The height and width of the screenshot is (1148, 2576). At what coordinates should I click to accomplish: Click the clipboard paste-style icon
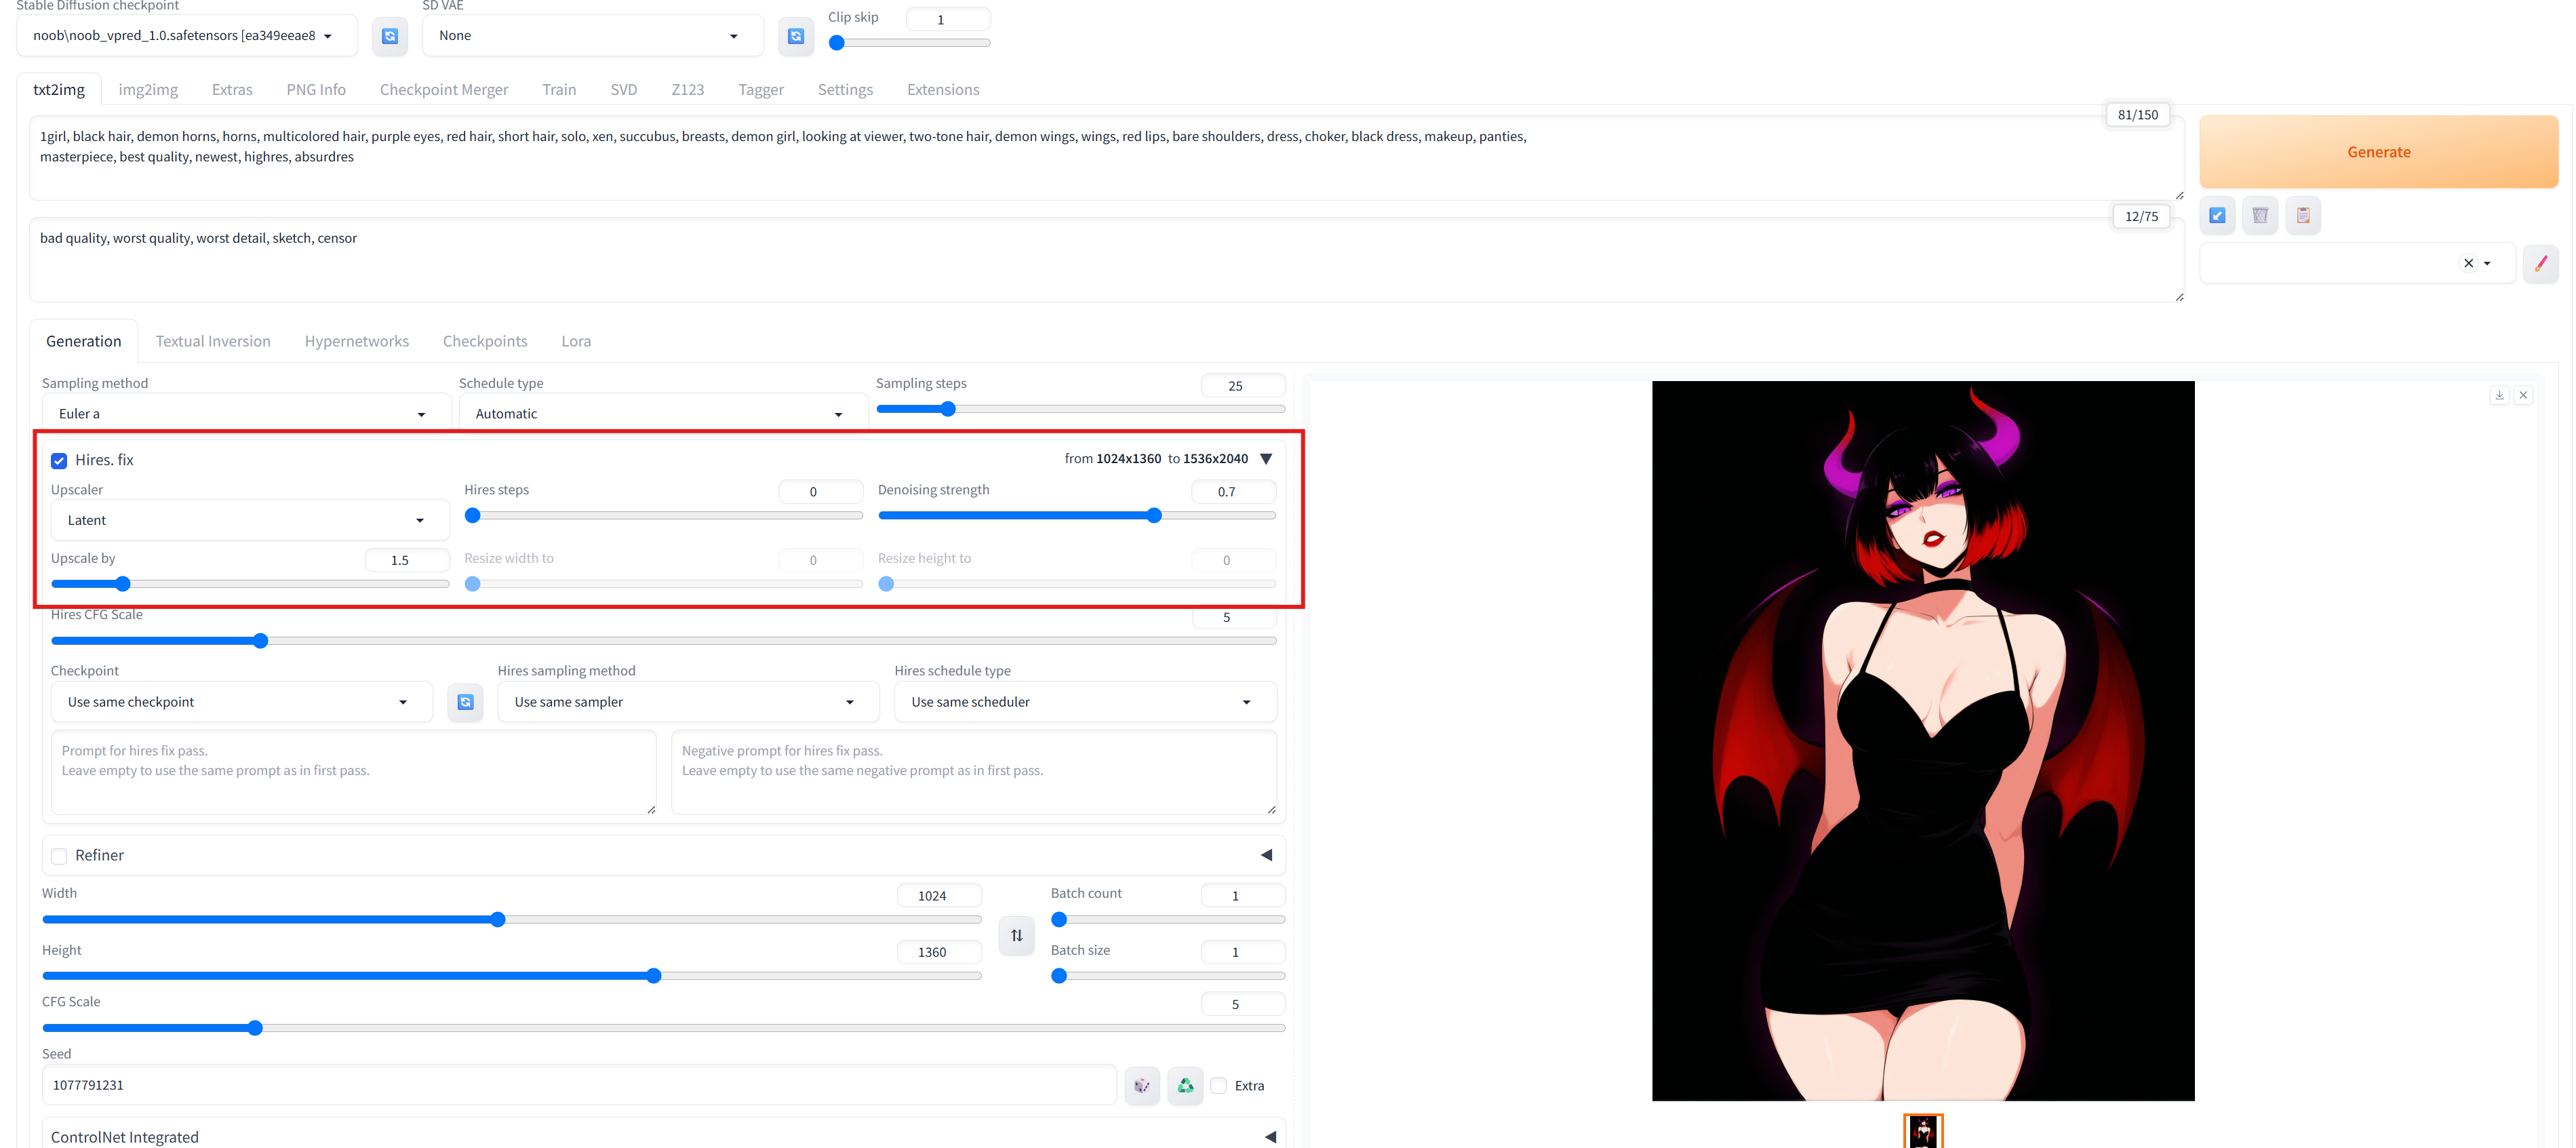coord(2302,215)
